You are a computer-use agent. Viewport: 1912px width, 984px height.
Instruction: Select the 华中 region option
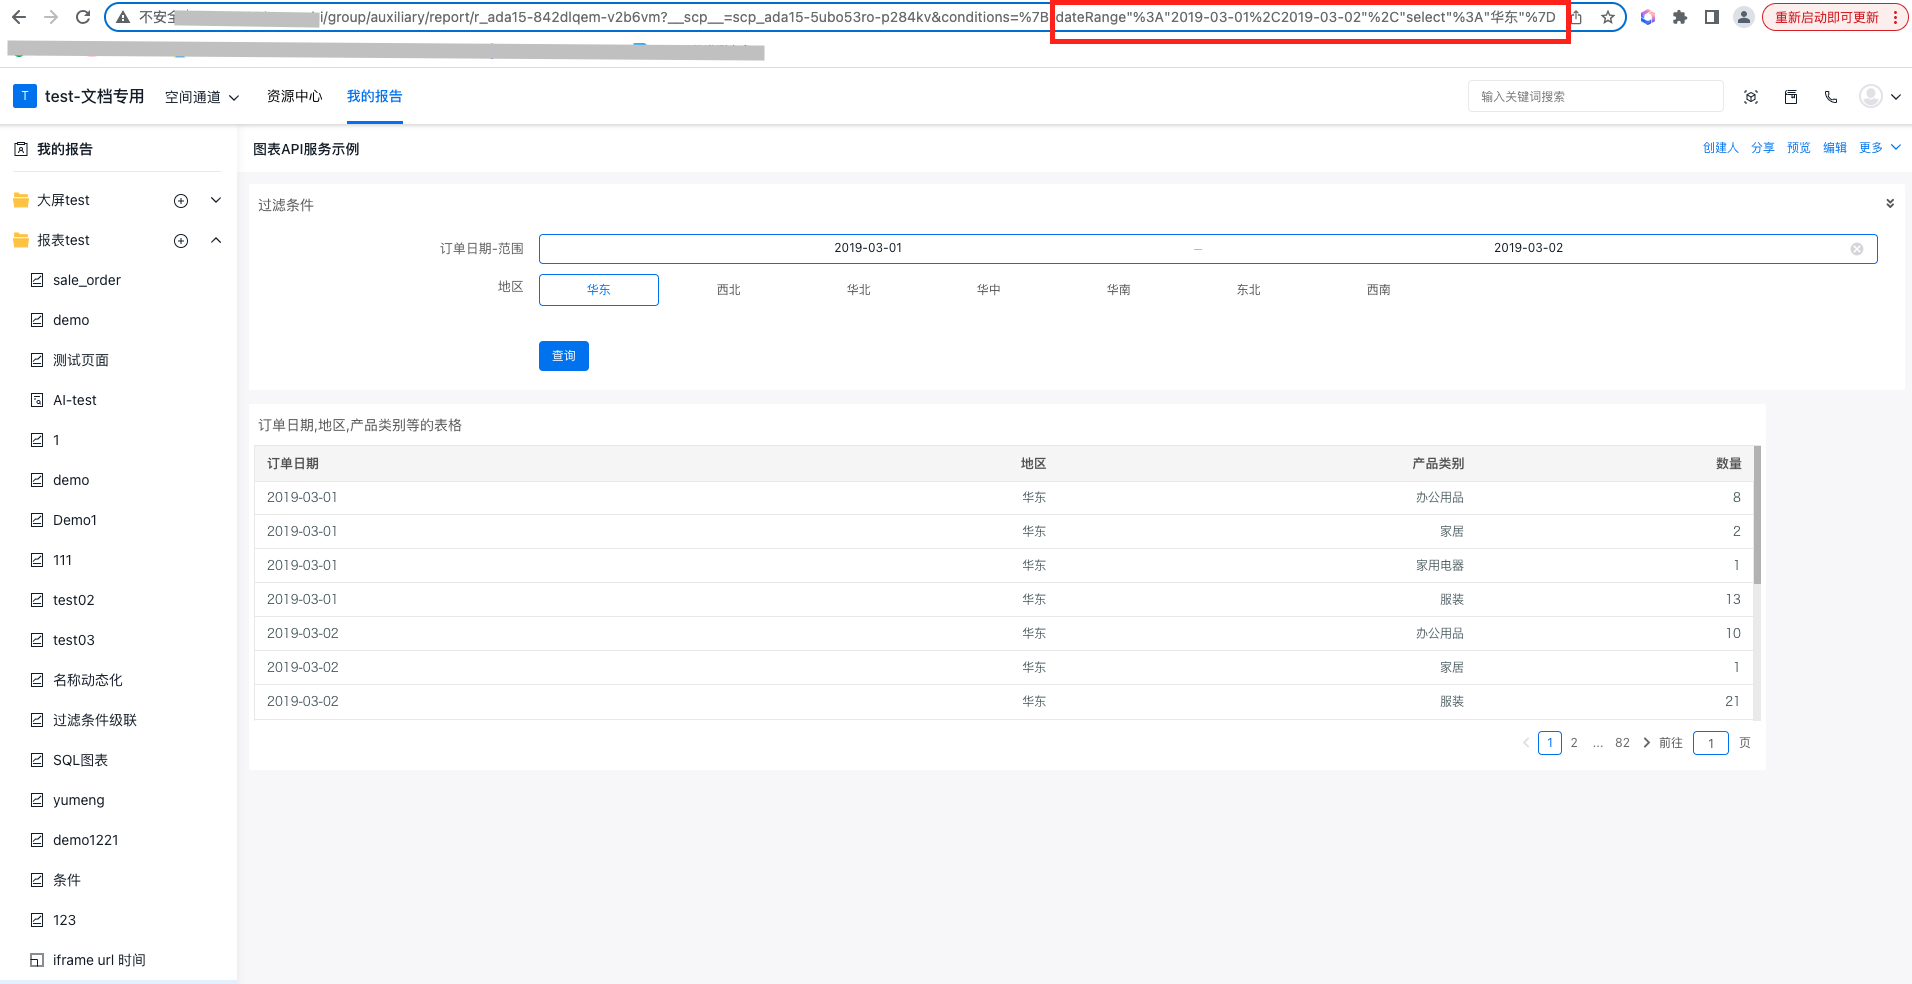click(989, 290)
